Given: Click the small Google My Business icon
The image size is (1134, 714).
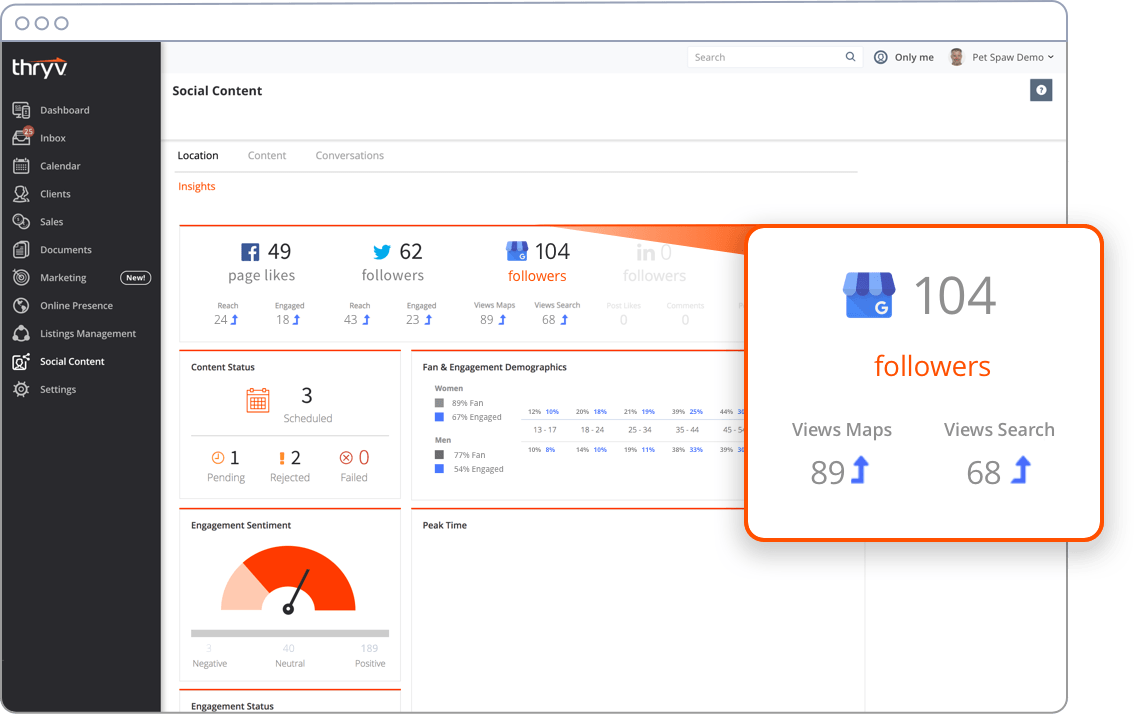Looking at the screenshot, I should (517, 251).
